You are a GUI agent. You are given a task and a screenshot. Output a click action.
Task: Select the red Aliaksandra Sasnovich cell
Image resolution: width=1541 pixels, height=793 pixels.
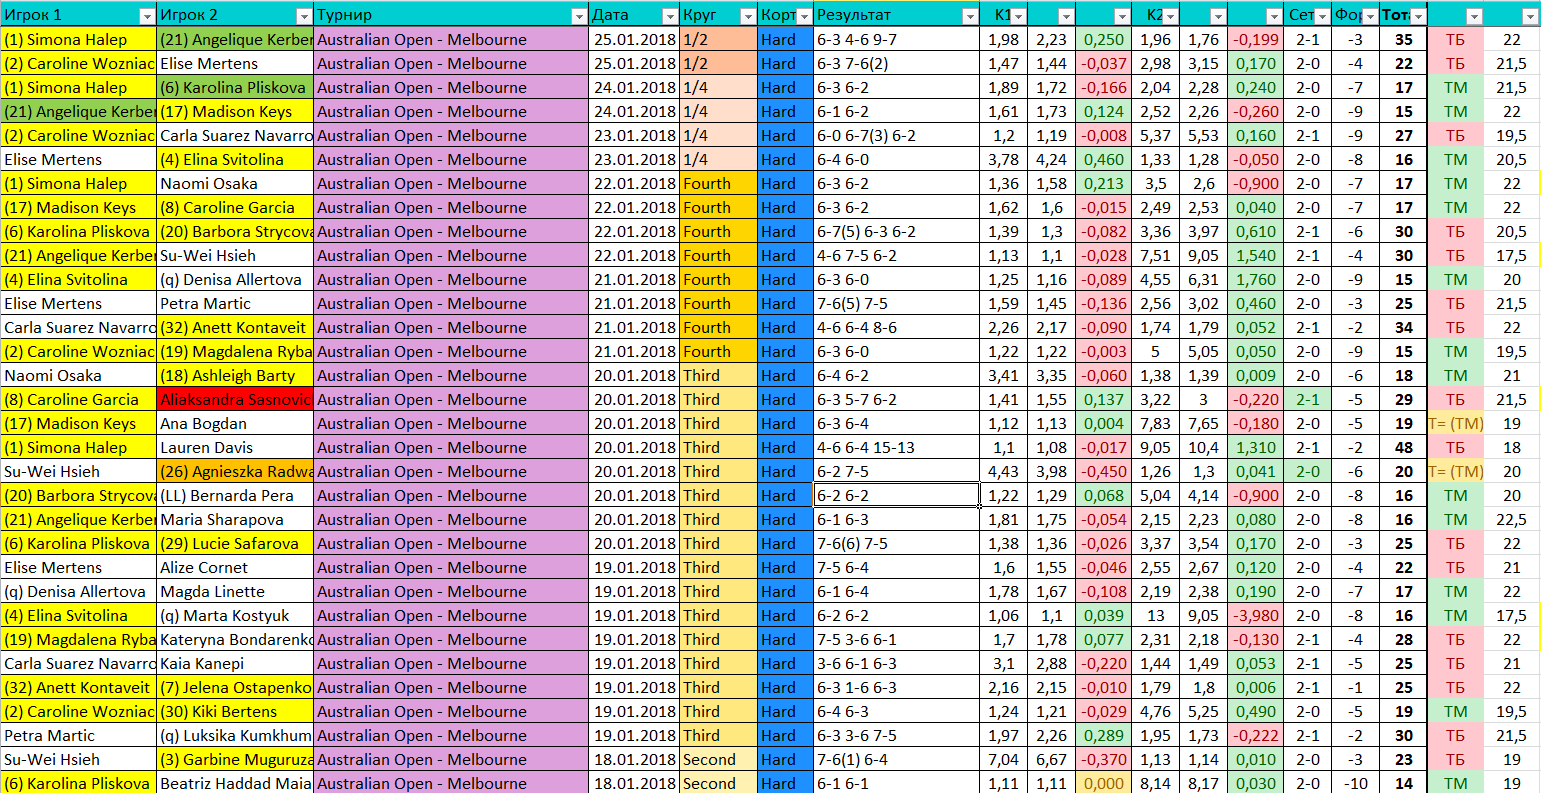click(x=235, y=399)
